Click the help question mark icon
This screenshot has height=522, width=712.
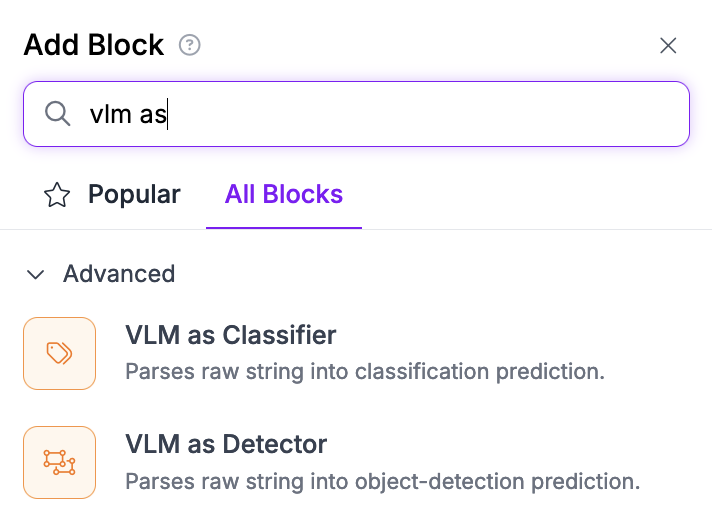pyautogui.click(x=189, y=45)
